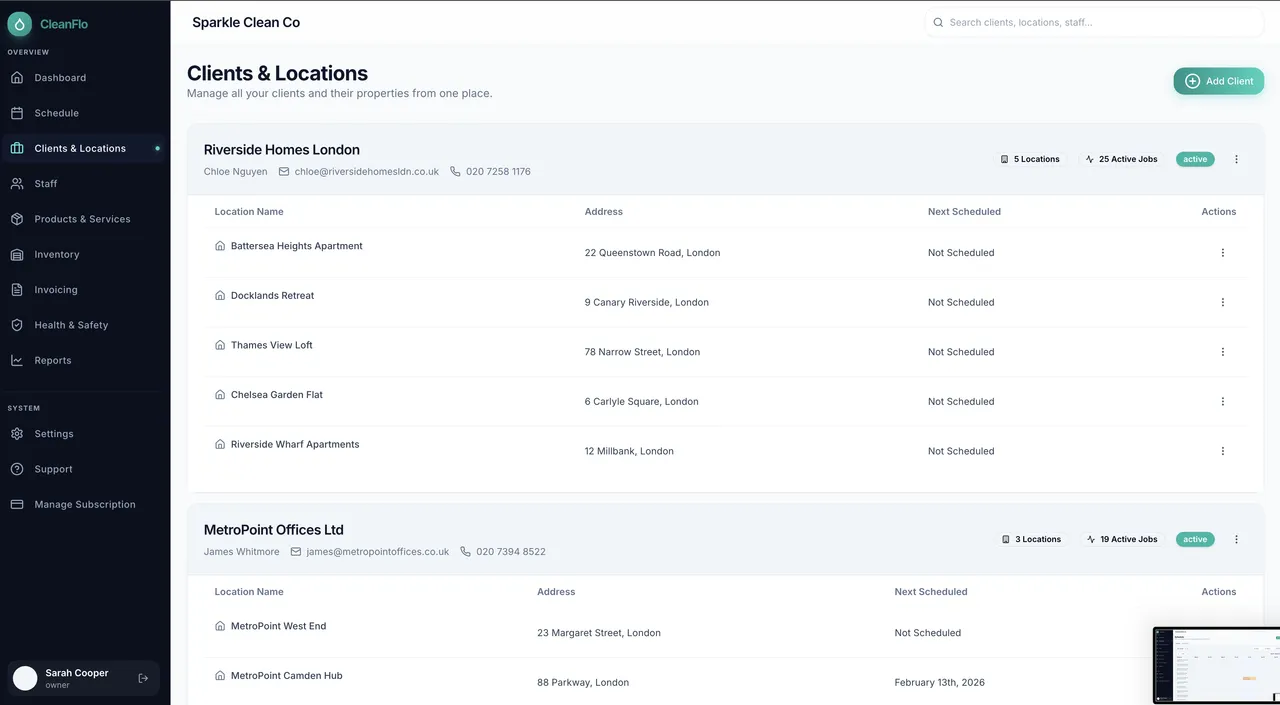Viewport: 1280px width, 705px height.
Task: Click the CleanFlo droplet logo icon
Action: point(20,24)
